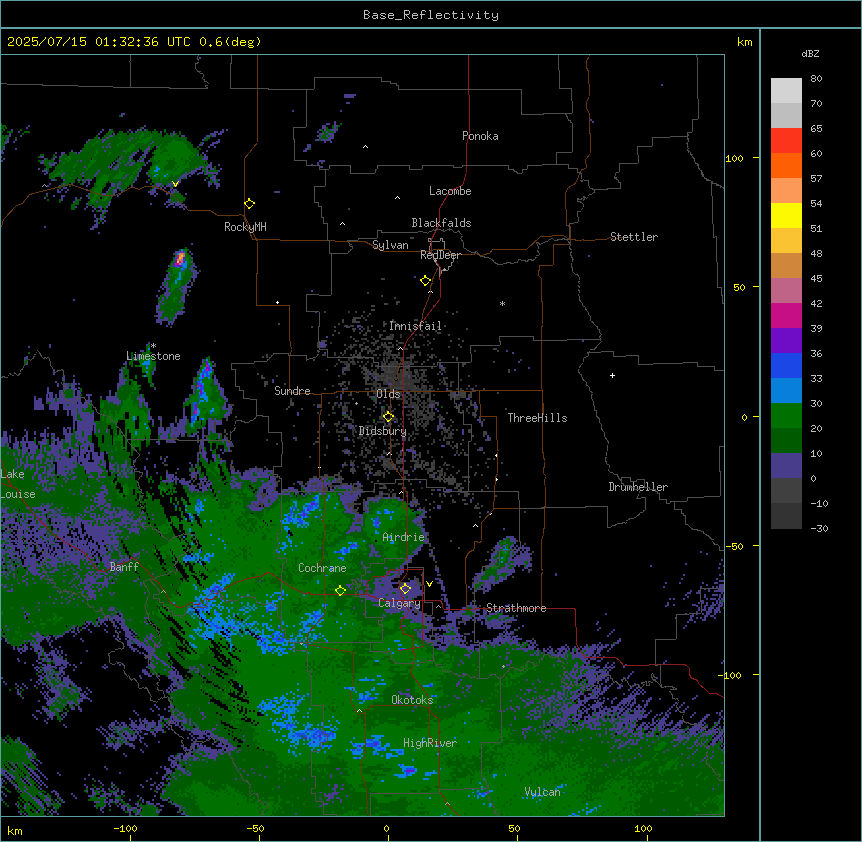Click the Didsbury label
The image size is (862, 842).
[x=383, y=431]
